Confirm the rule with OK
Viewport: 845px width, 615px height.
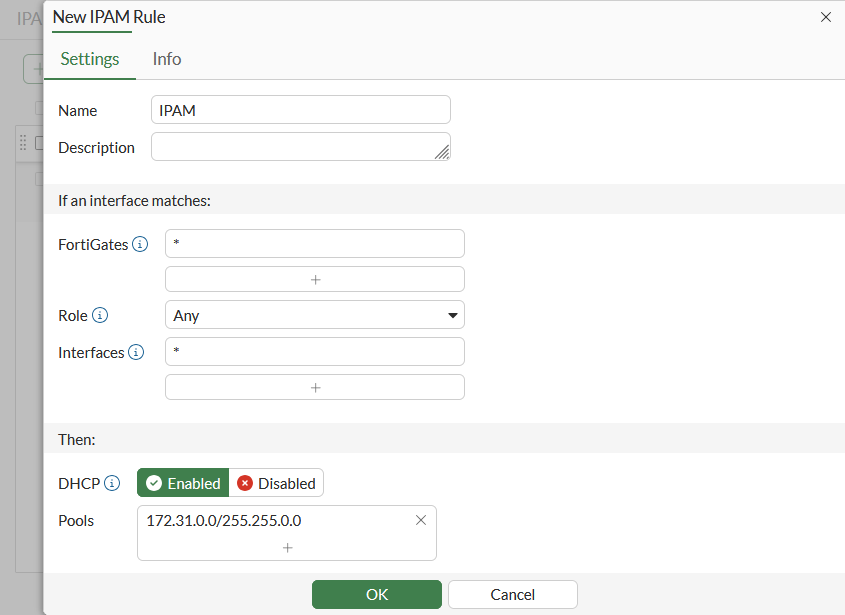coord(377,594)
